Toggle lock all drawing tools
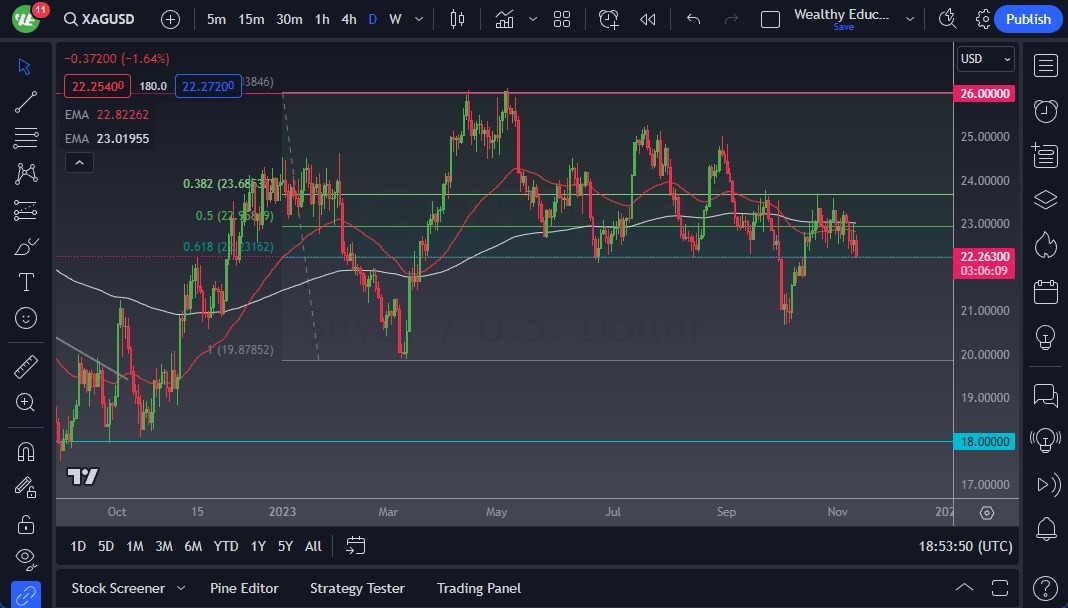1068x608 pixels. pos(26,524)
